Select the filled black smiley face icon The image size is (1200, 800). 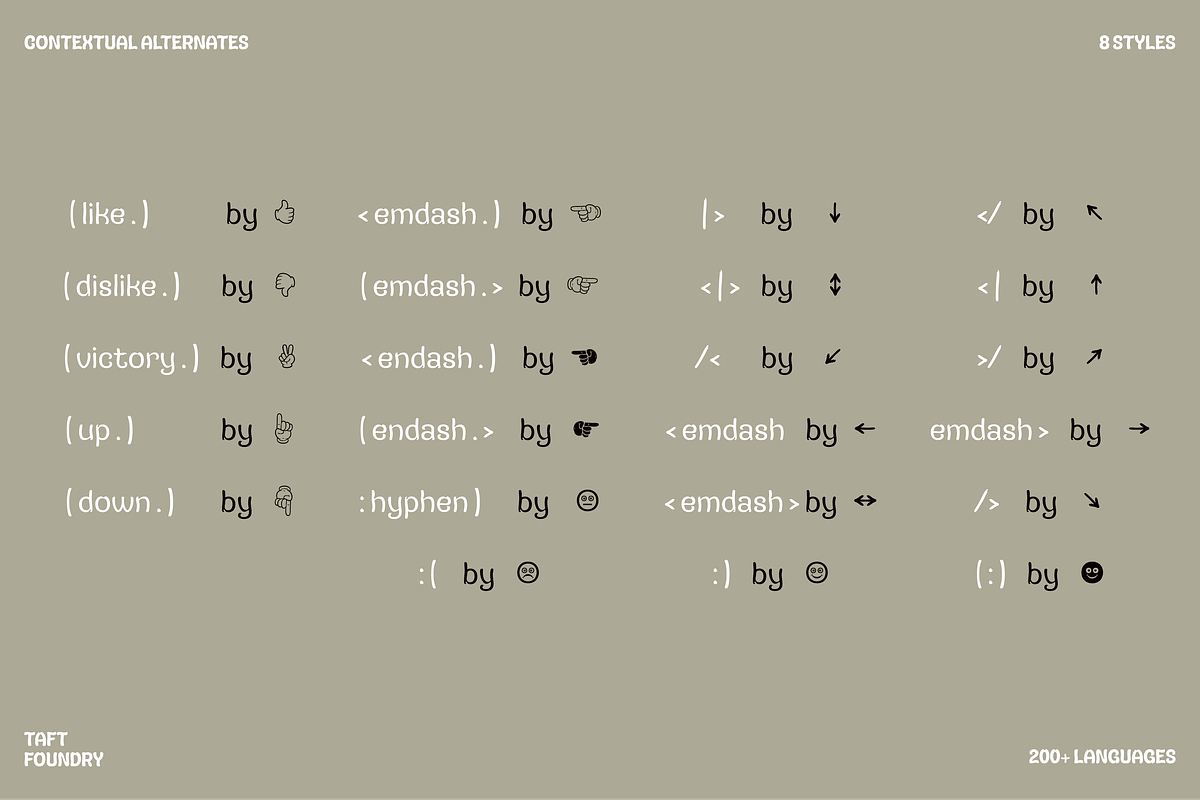1092,573
